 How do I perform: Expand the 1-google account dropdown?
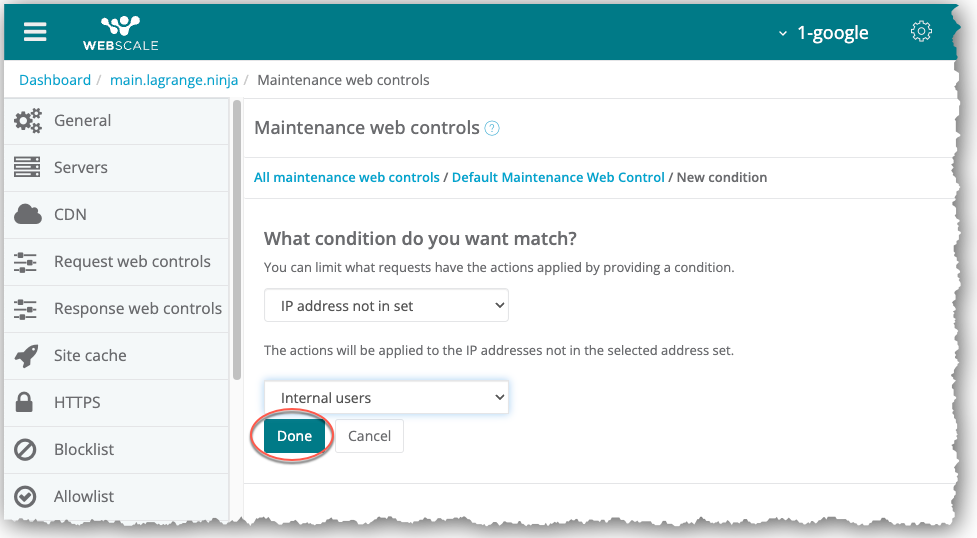[x=823, y=33]
